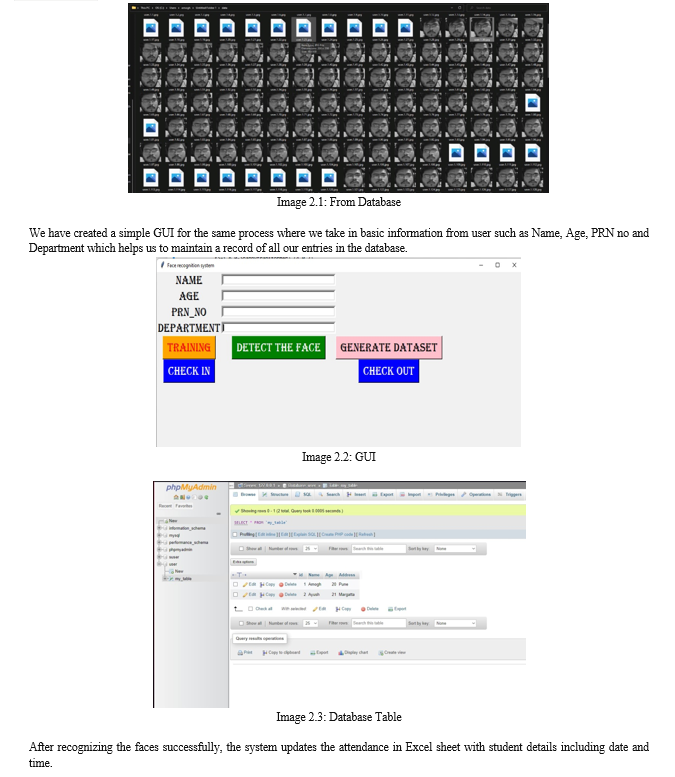Tick the upper Show all checkbox

pyautogui.click(x=241, y=549)
